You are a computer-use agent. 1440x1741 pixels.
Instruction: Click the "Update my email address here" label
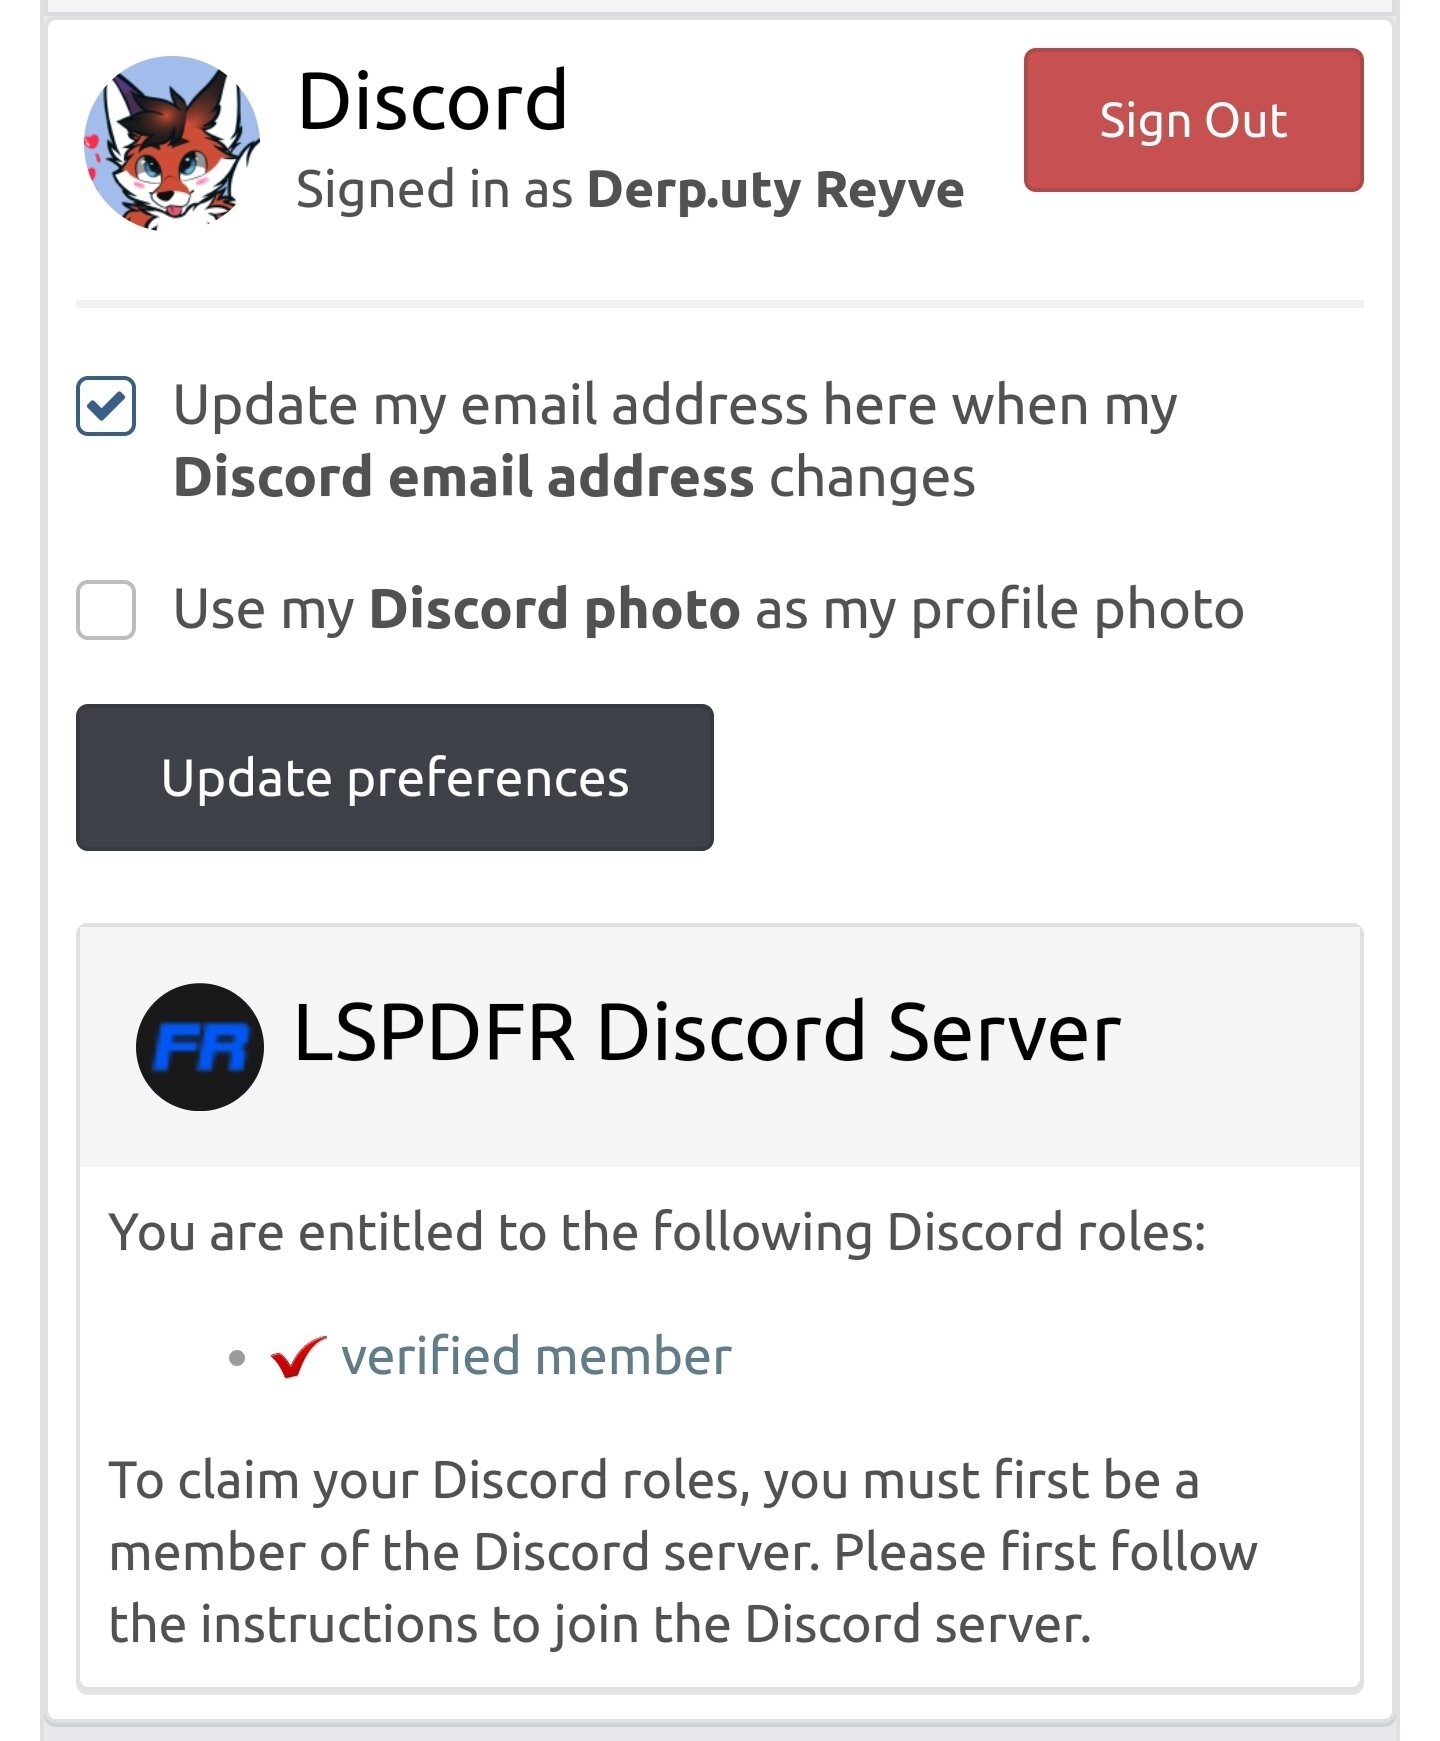pyautogui.click(x=674, y=406)
